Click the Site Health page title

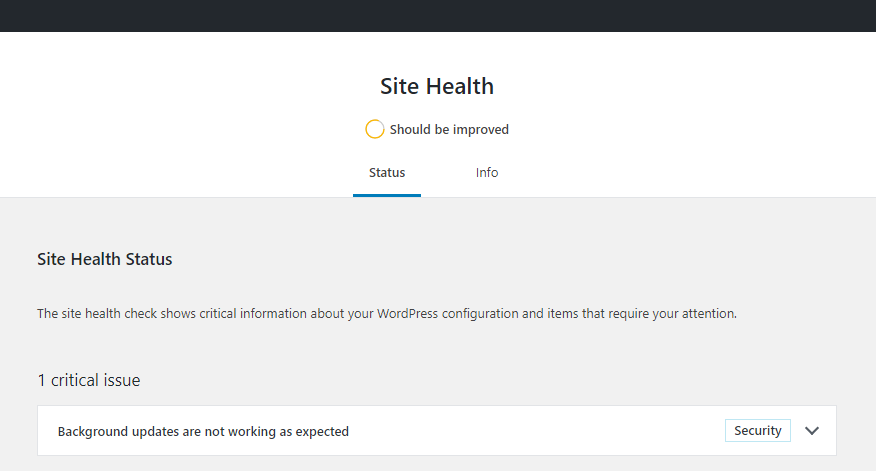tap(437, 87)
